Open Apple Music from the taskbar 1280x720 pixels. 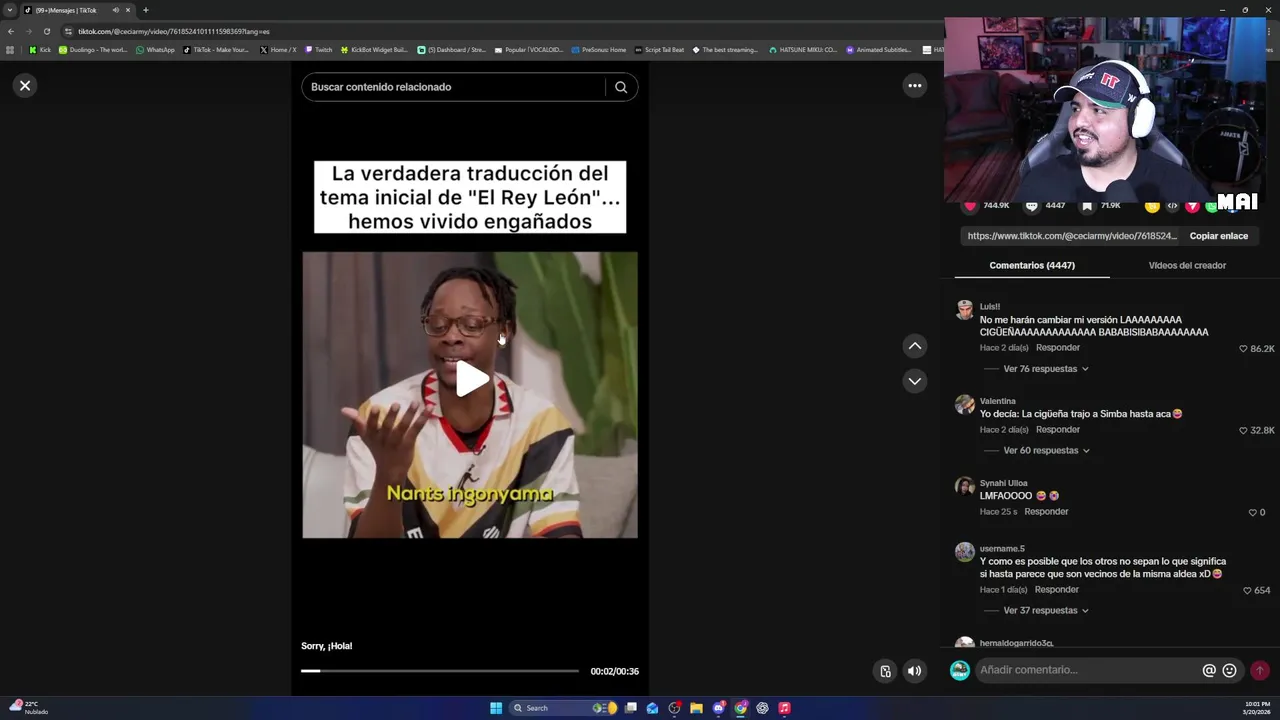[x=784, y=708]
